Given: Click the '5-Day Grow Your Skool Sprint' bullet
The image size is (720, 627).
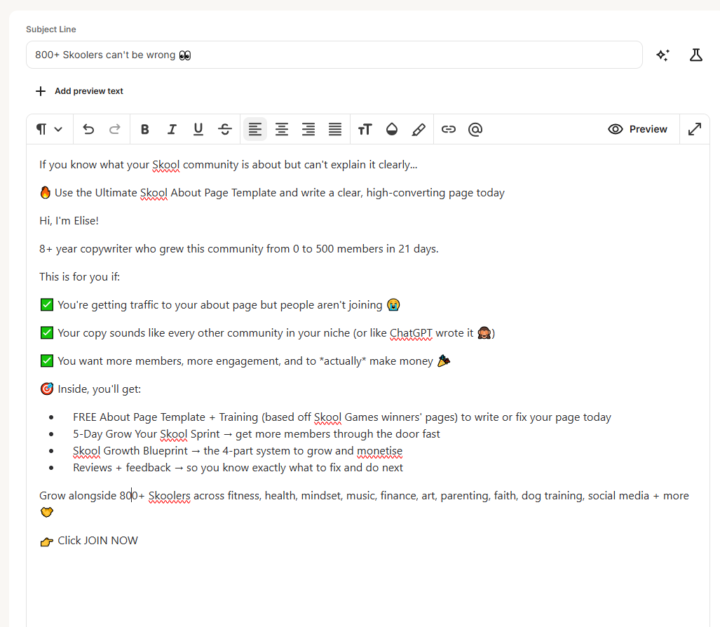Looking at the screenshot, I should (256, 434).
